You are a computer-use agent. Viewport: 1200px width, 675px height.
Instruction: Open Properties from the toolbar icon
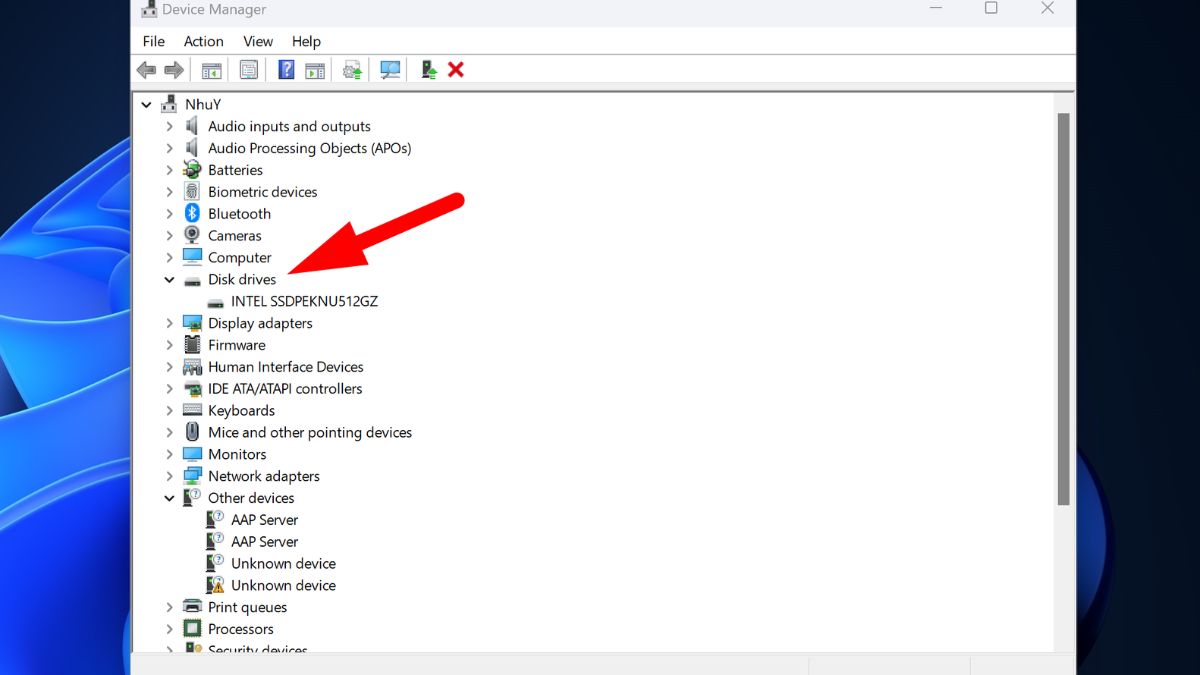coord(249,70)
